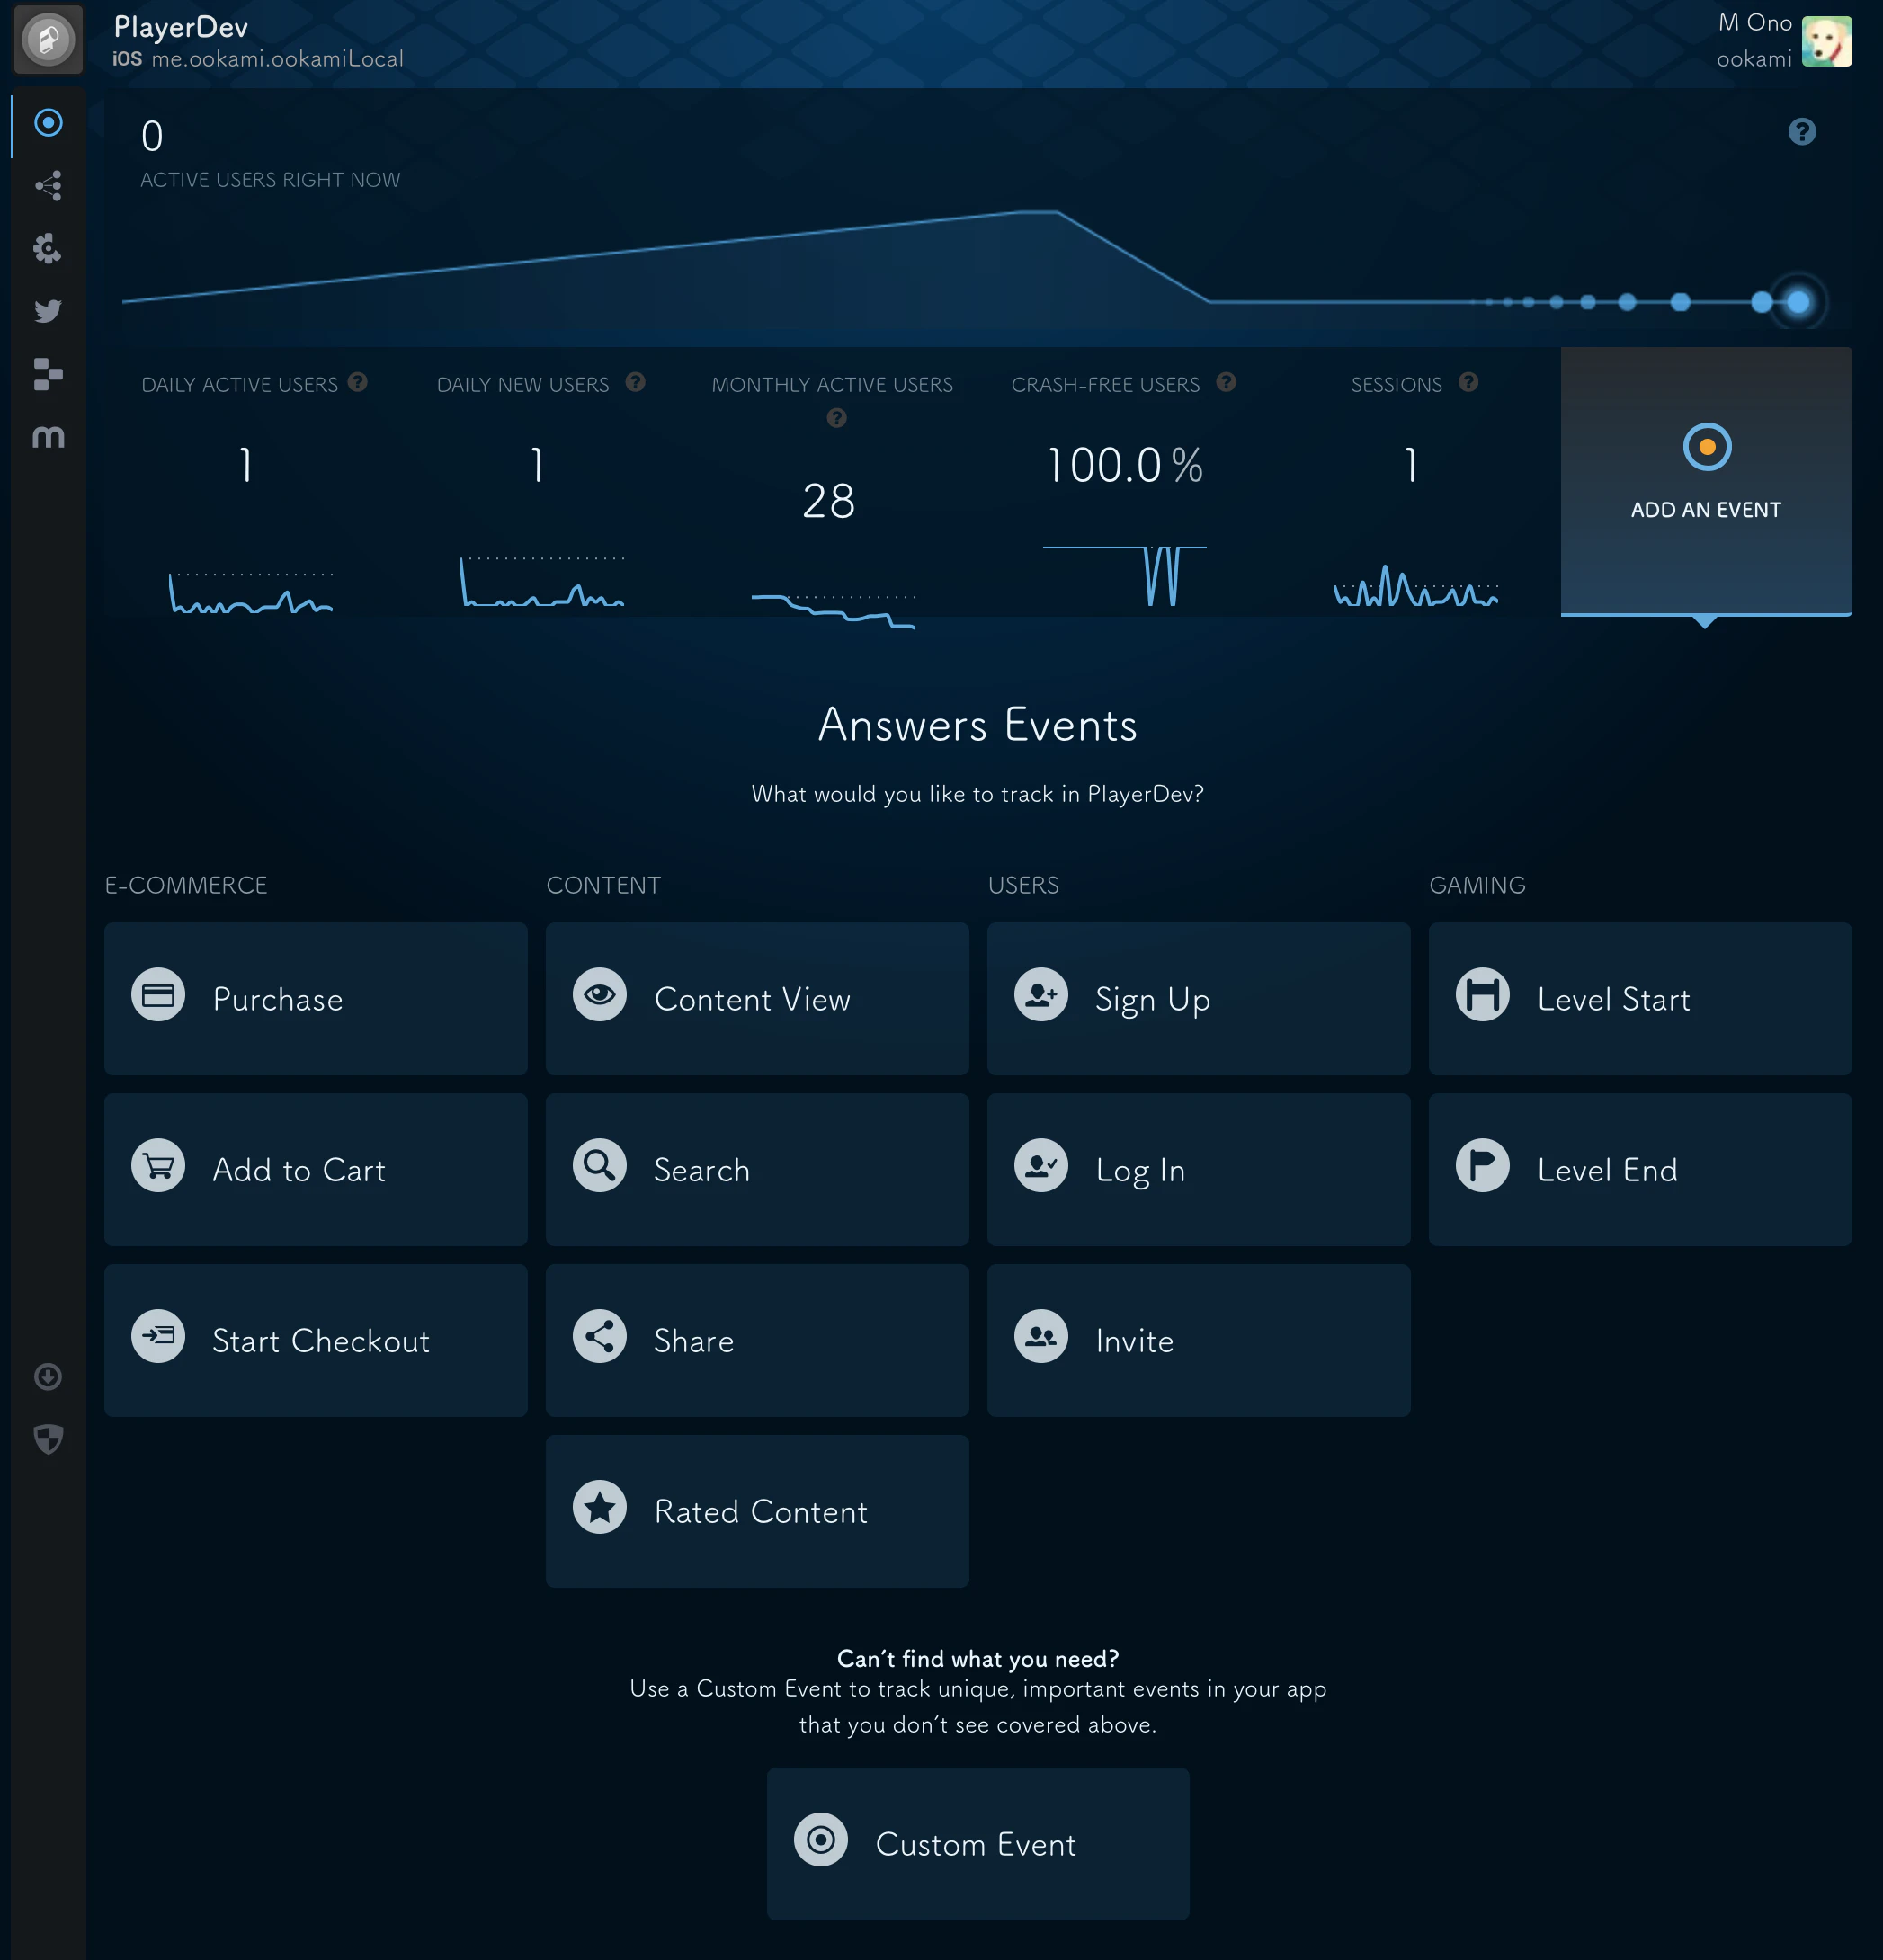Click help icon next to Sessions
This screenshot has width=1883, height=1960.
(1468, 382)
